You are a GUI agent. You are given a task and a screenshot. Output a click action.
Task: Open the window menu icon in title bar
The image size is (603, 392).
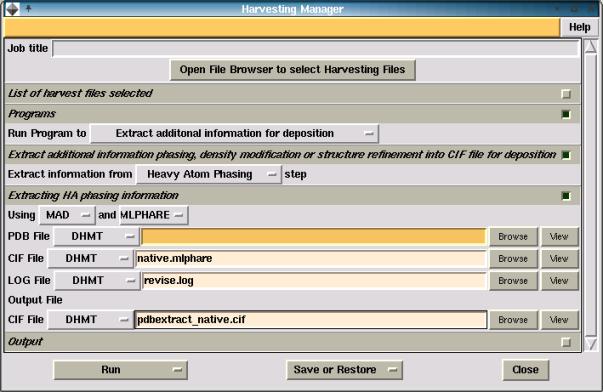click(x=12, y=9)
